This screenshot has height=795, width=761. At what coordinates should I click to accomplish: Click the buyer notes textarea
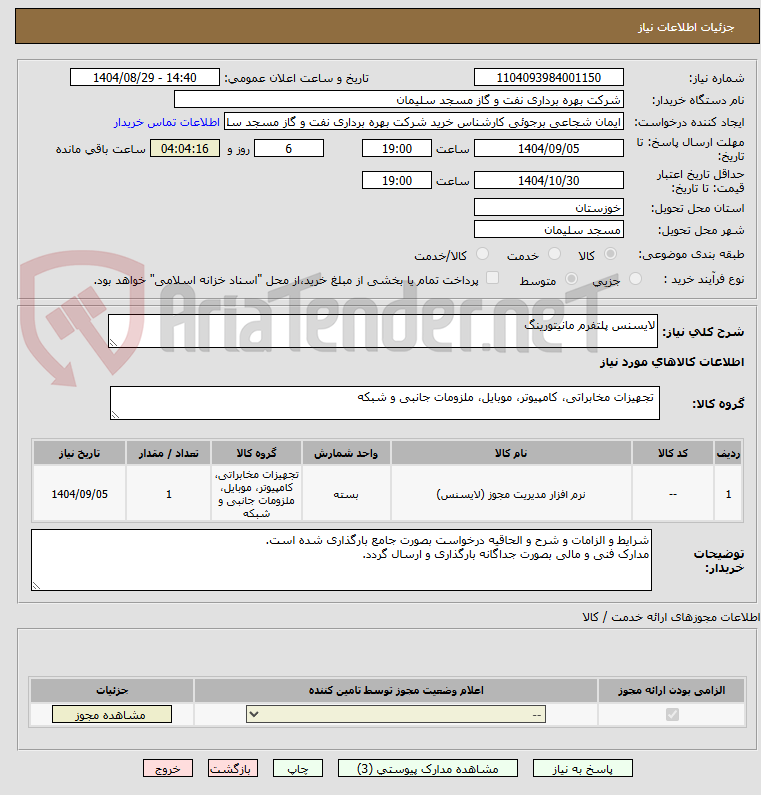(341, 560)
